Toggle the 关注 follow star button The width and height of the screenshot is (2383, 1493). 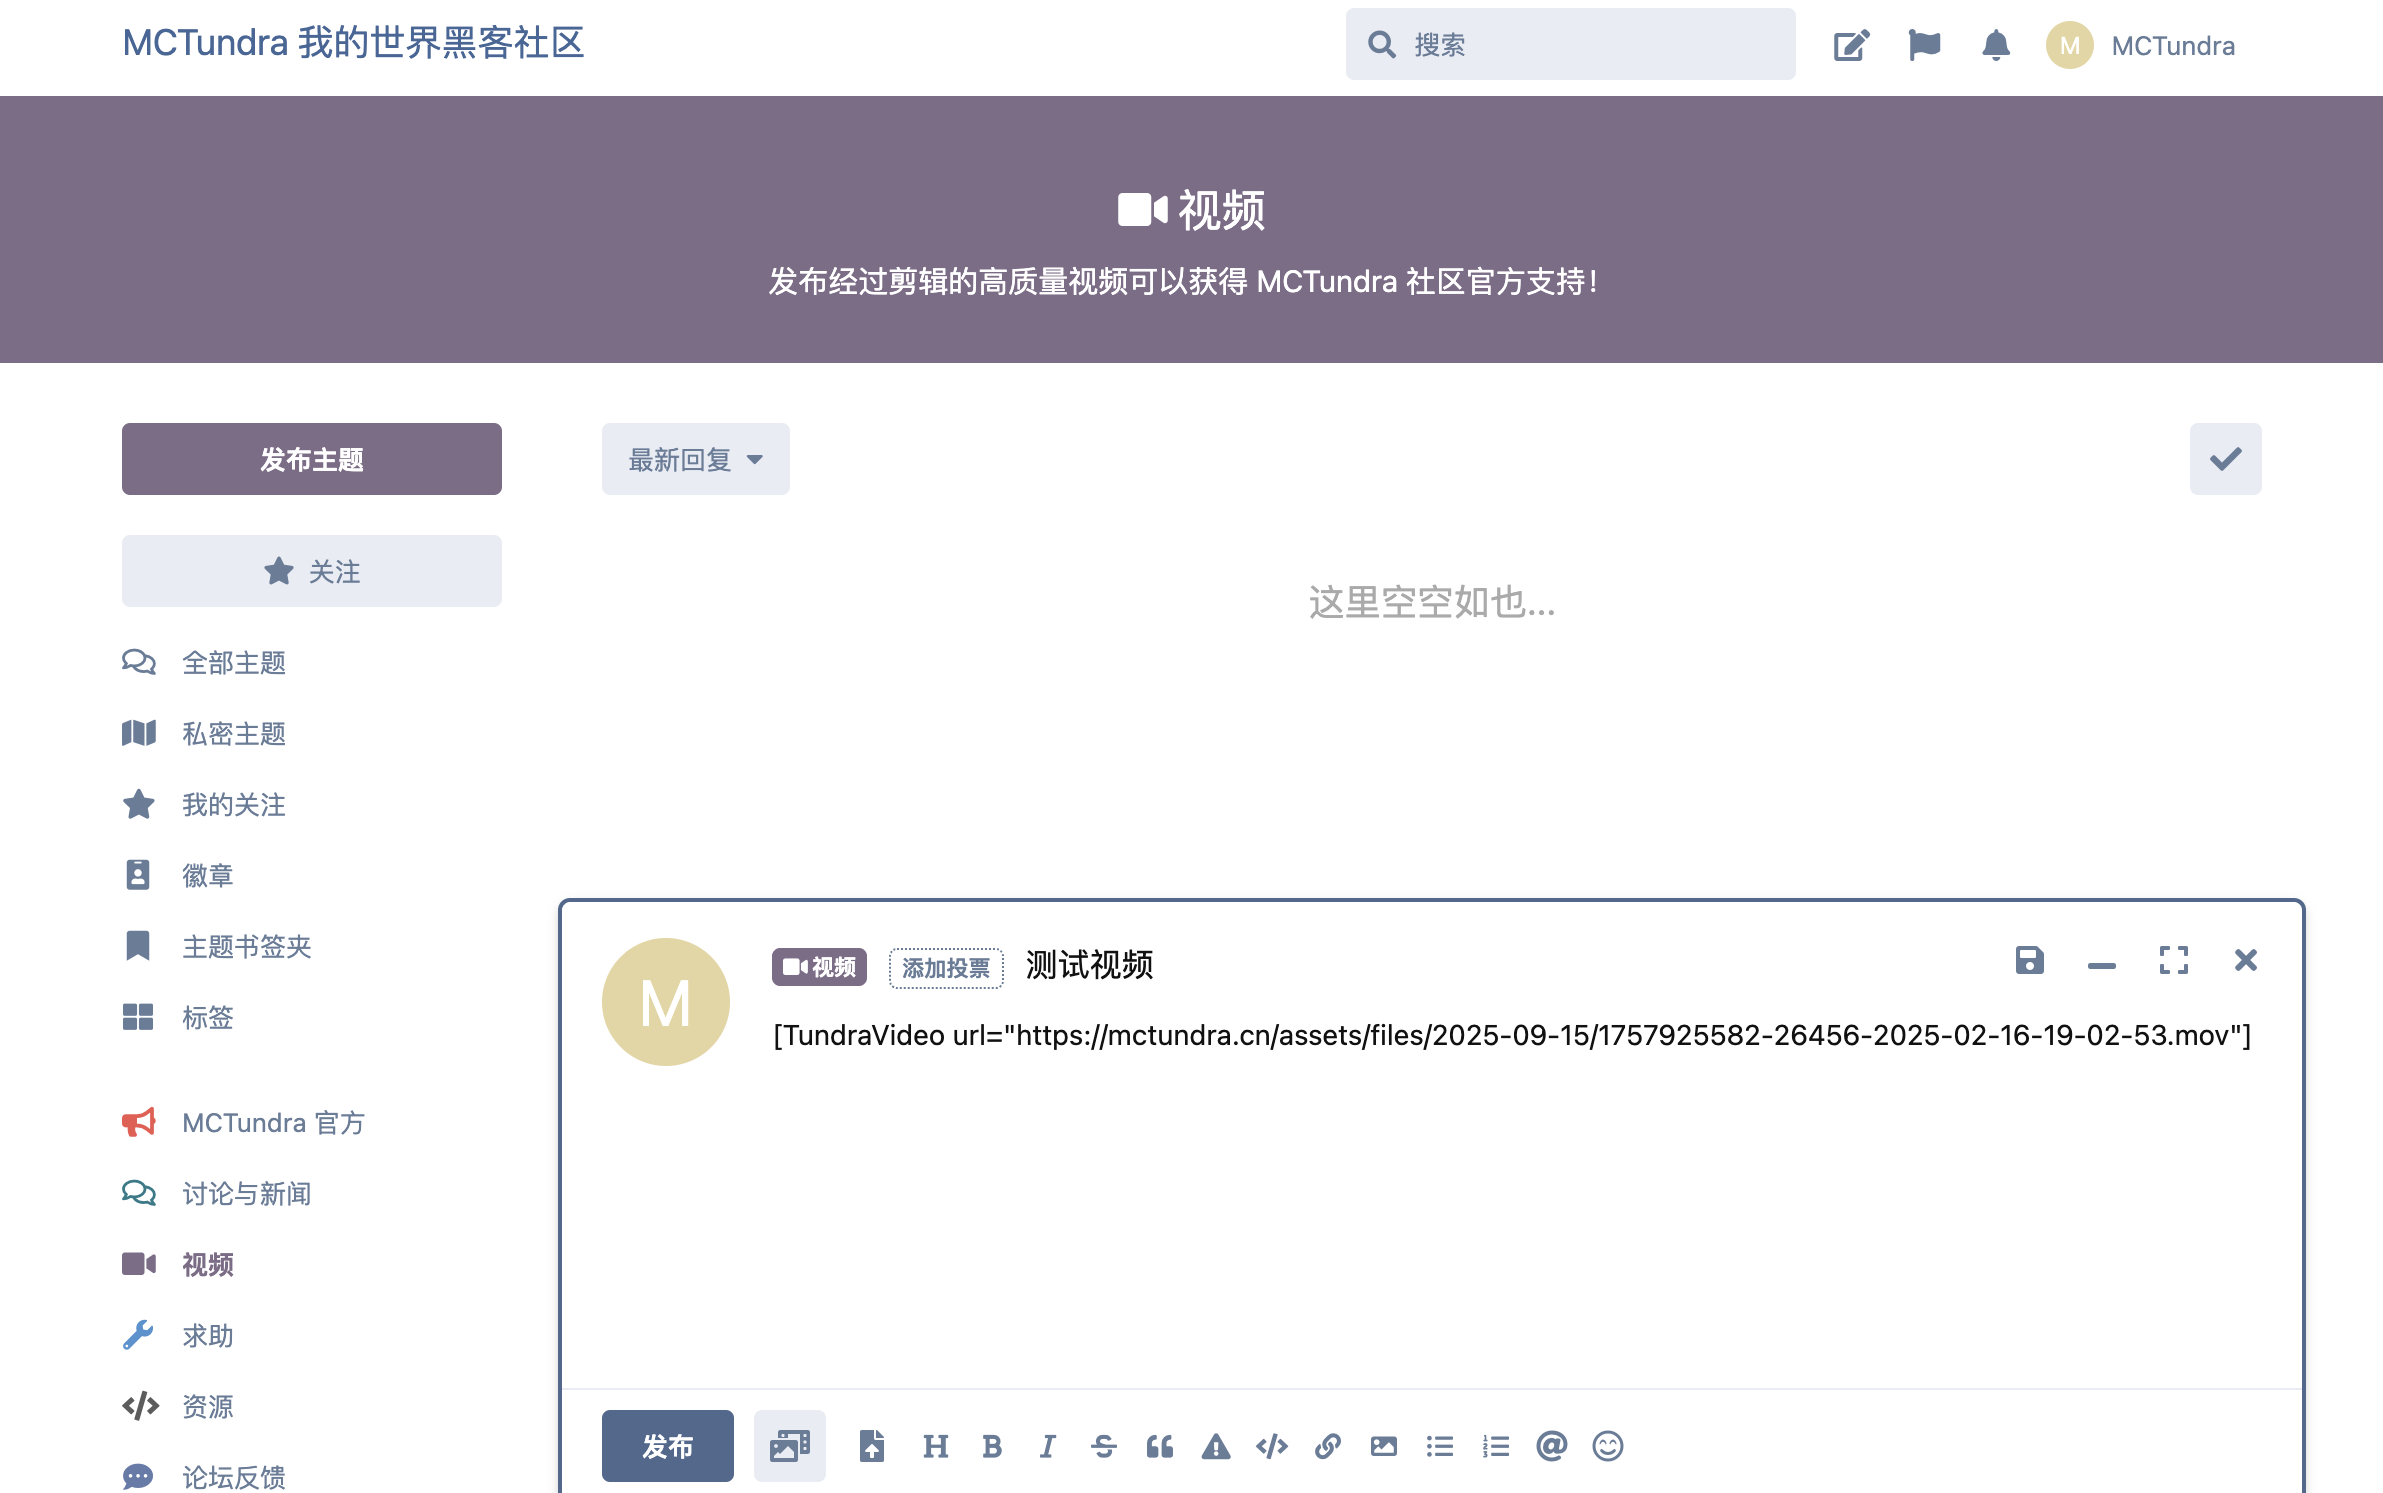click(311, 571)
